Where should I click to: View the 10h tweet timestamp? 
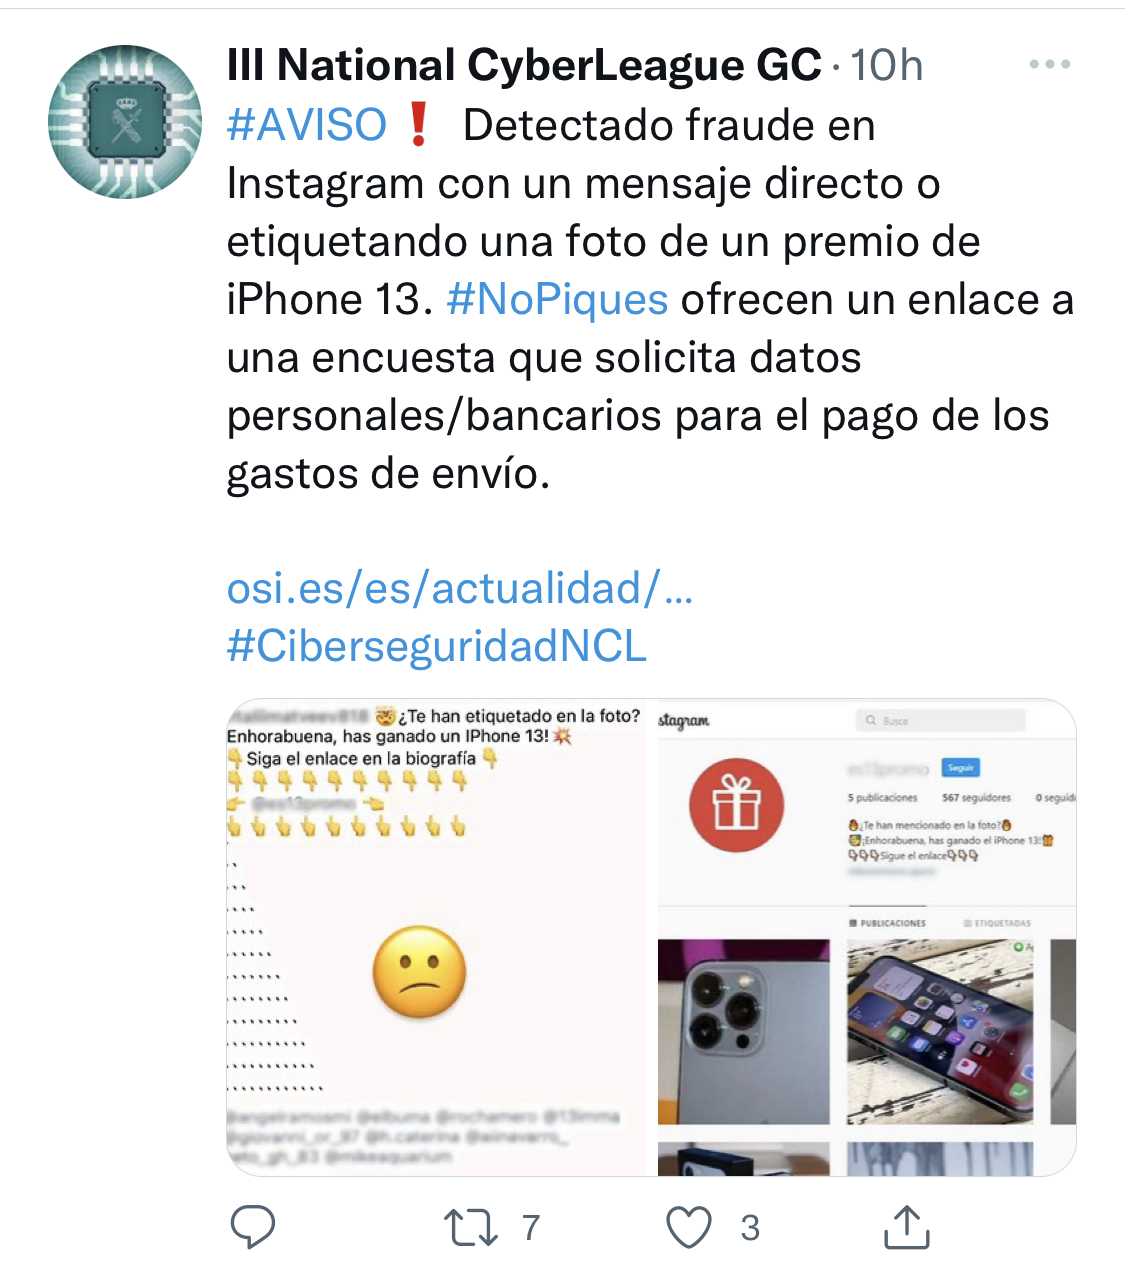coord(886,66)
